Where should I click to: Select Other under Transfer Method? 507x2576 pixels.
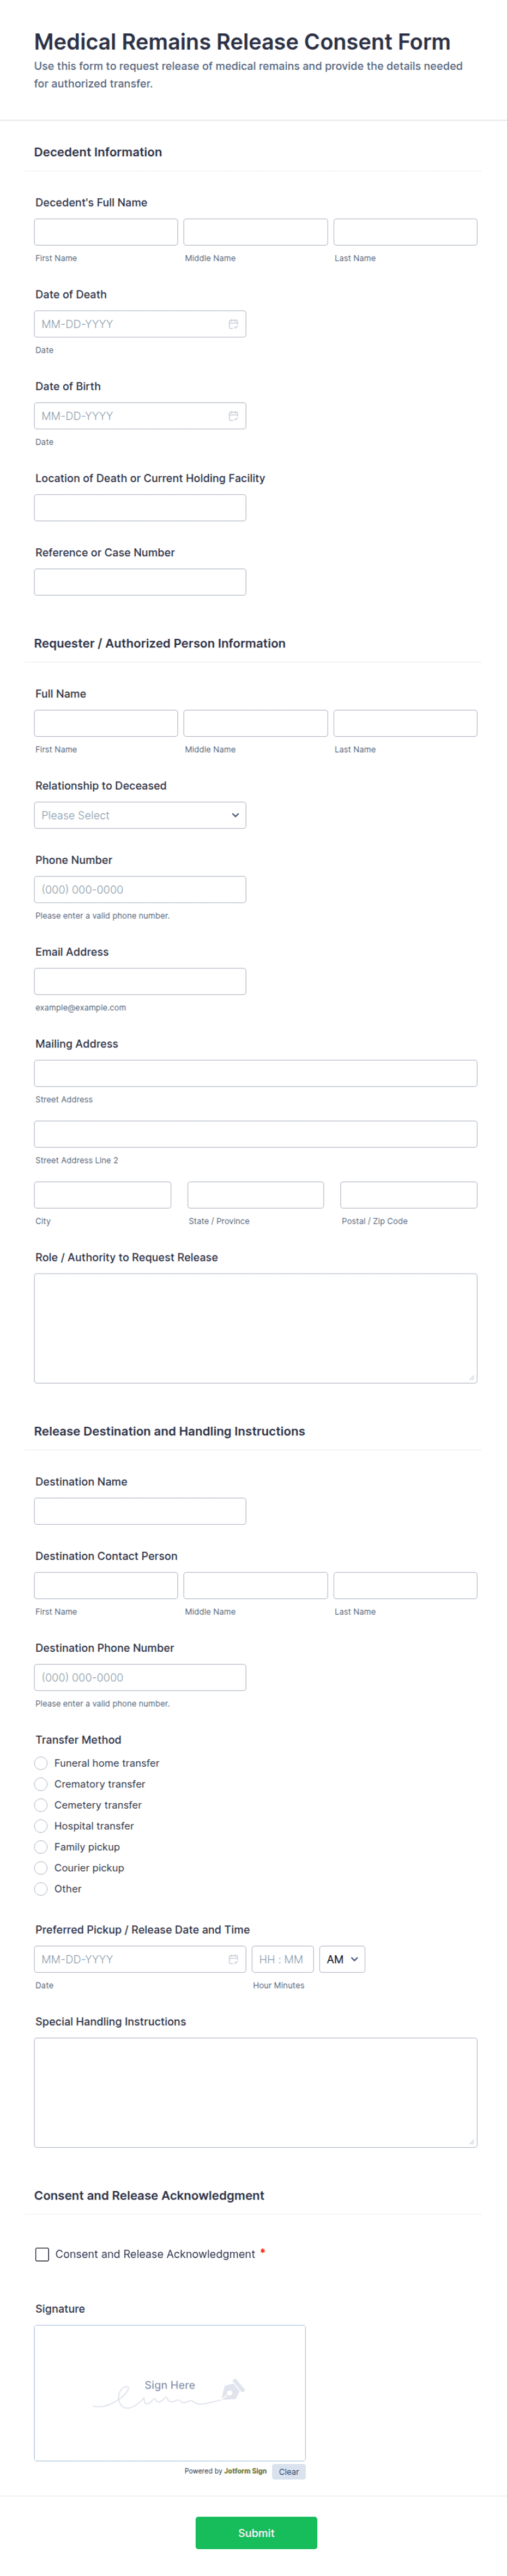(x=41, y=1888)
